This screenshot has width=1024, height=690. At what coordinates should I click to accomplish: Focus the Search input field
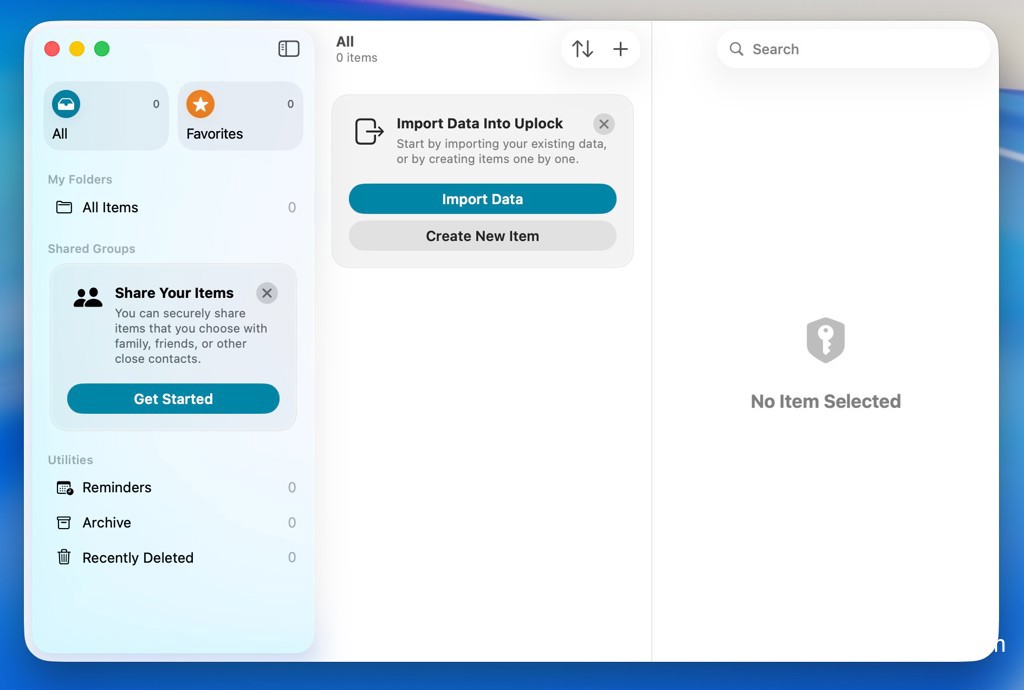coord(854,49)
